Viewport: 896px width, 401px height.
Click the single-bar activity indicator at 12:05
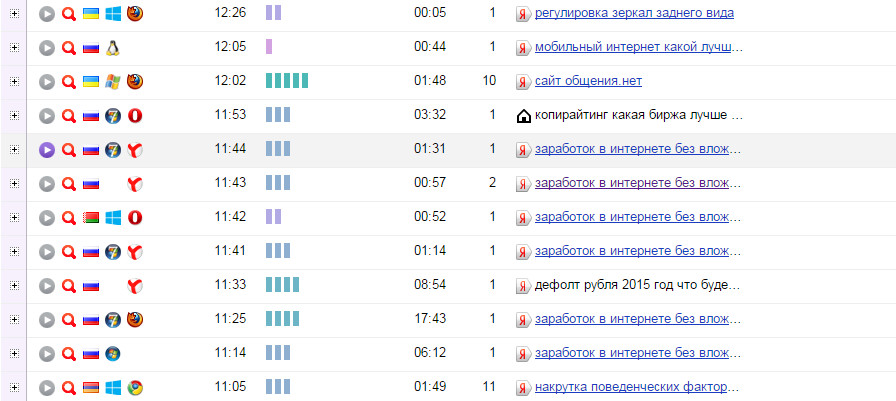click(269, 46)
